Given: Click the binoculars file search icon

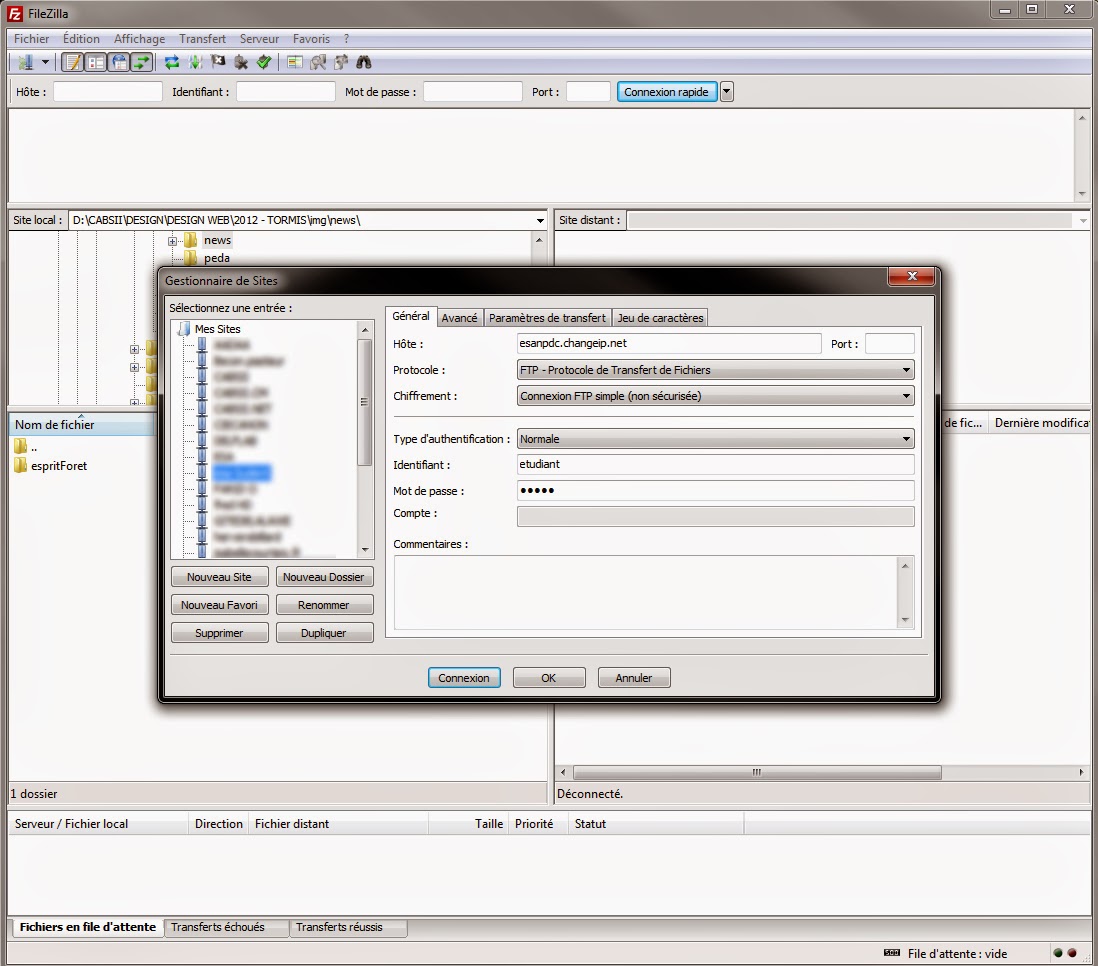Looking at the screenshot, I should [364, 62].
